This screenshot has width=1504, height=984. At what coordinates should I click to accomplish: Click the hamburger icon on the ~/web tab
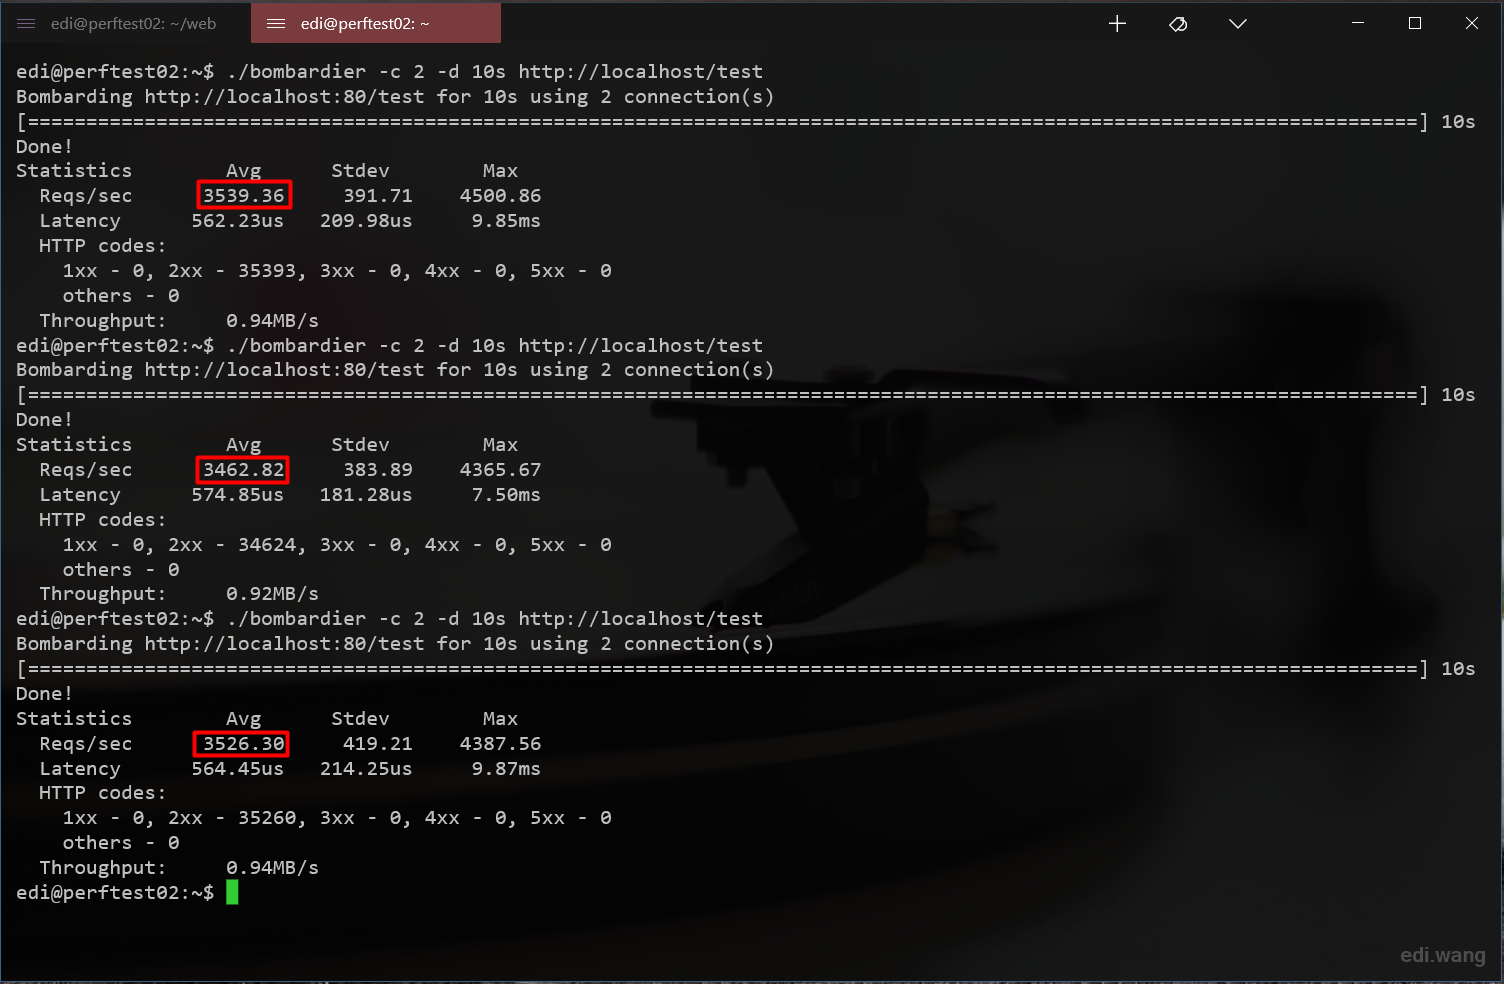pos(27,23)
